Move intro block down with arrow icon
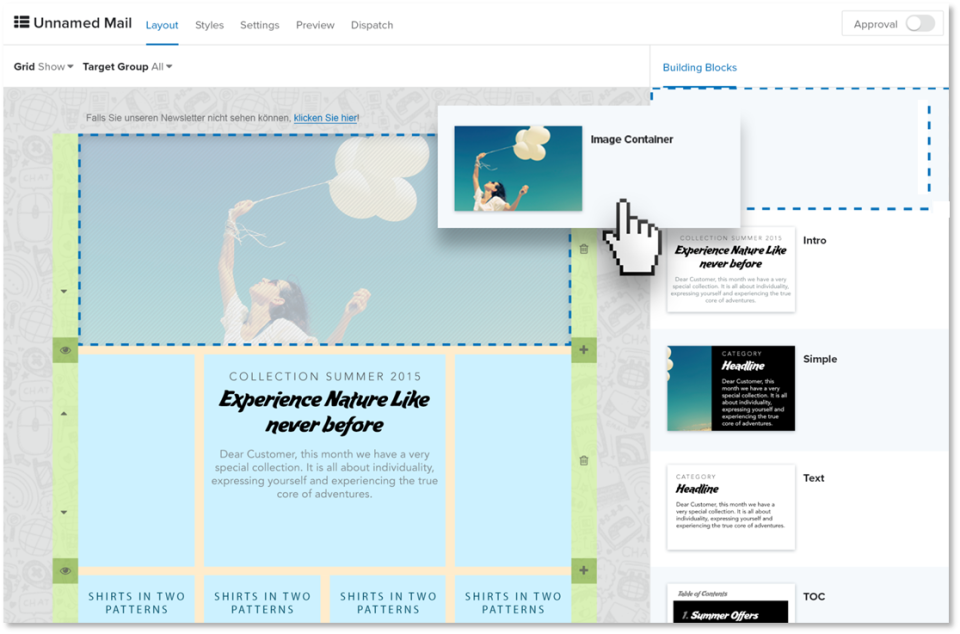This screenshot has height=634, width=960. point(64,512)
